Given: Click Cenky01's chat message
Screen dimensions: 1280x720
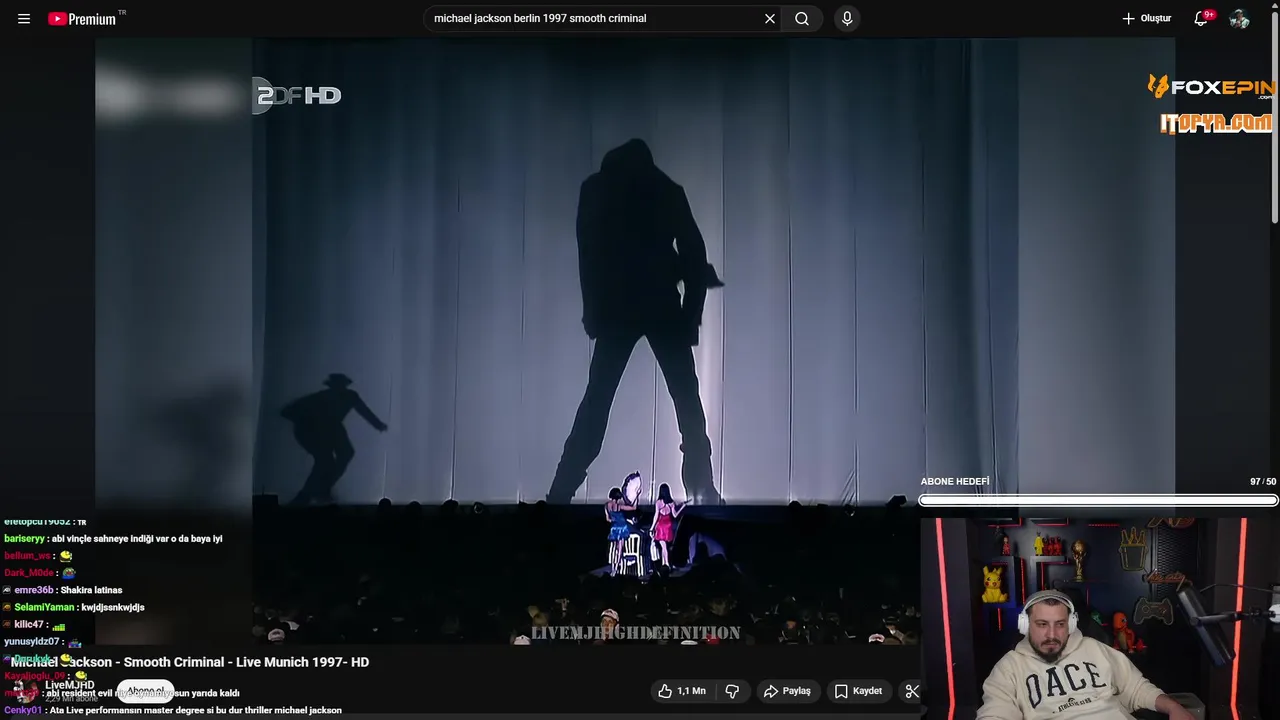Looking at the screenshot, I should [173, 710].
